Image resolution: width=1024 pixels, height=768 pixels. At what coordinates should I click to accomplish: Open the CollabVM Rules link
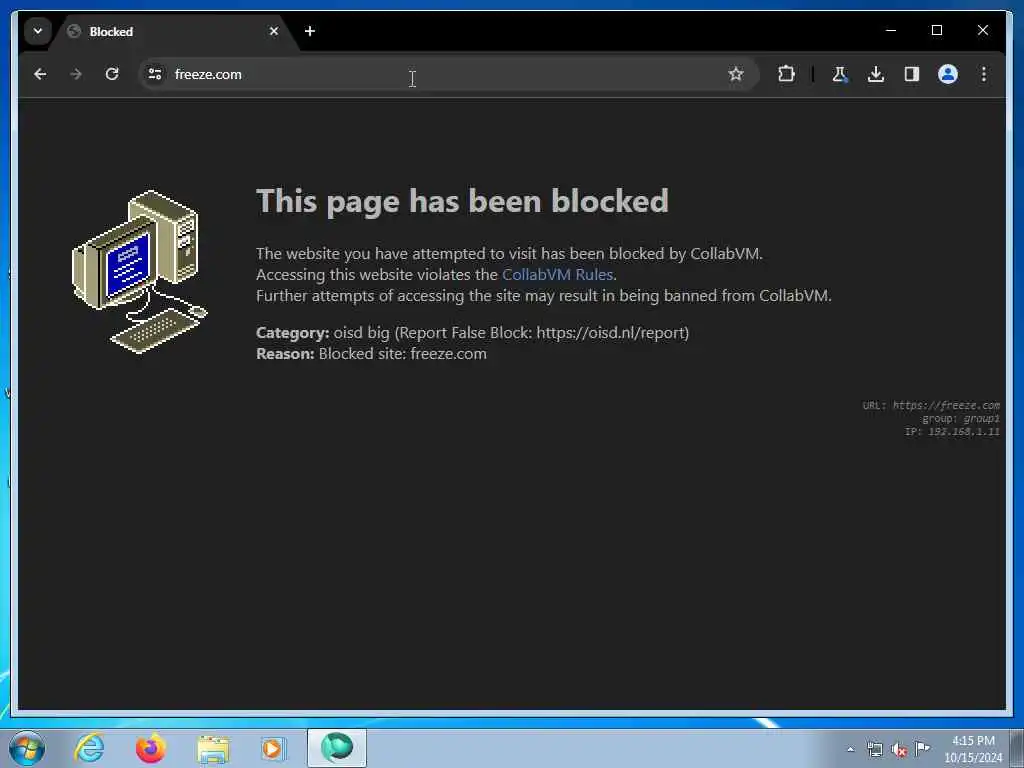coord(557,275)
